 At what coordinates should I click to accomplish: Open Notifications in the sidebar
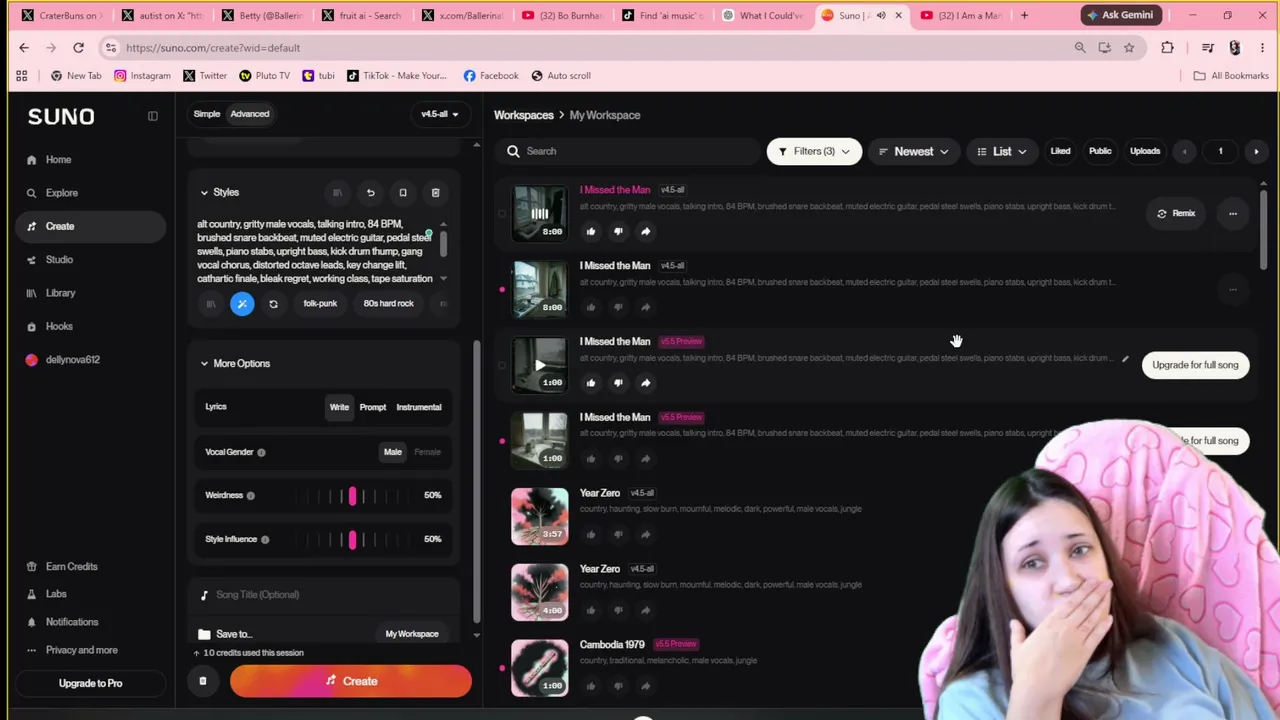tap(72, 622)
